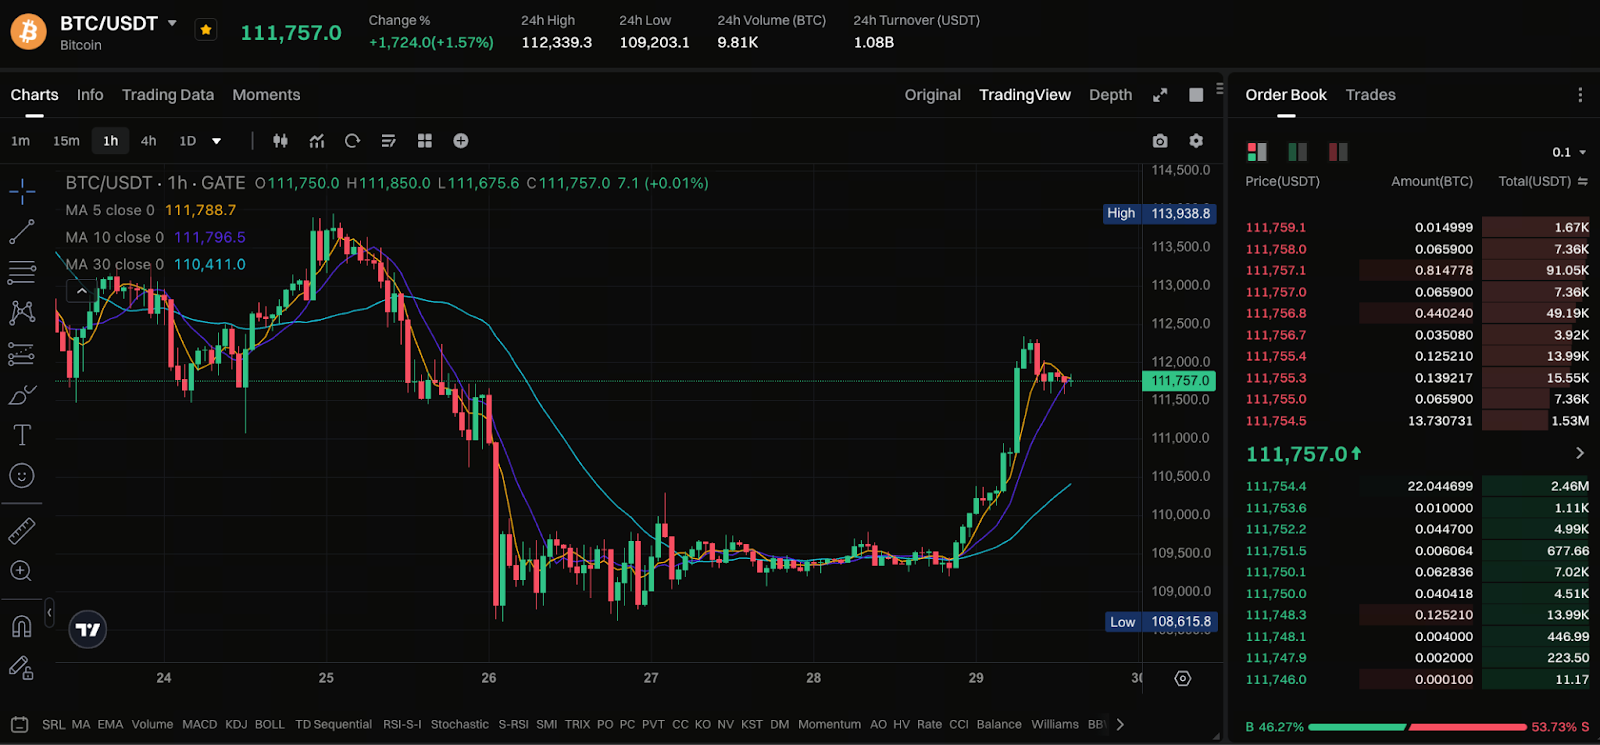Open the BTC/USDT pair dropdown arrow
1600x745 pixels.
coord(172,23)
